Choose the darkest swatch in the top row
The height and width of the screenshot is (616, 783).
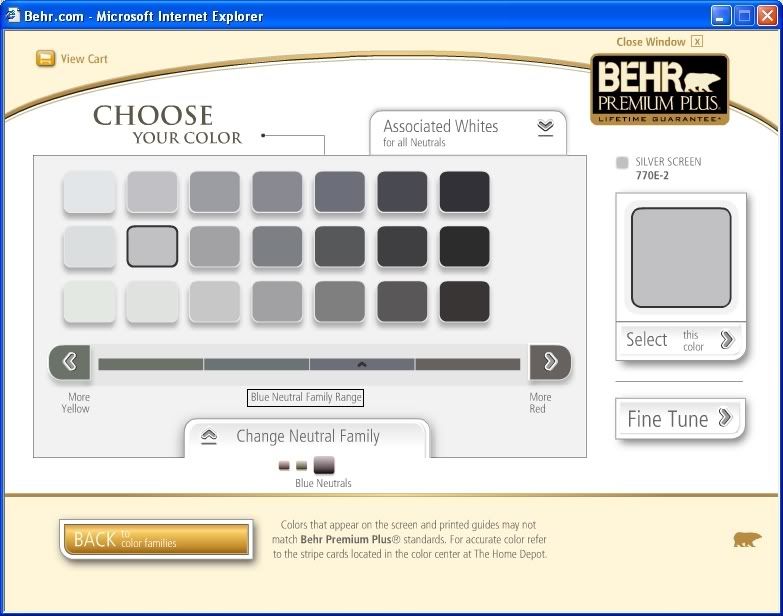464,192
